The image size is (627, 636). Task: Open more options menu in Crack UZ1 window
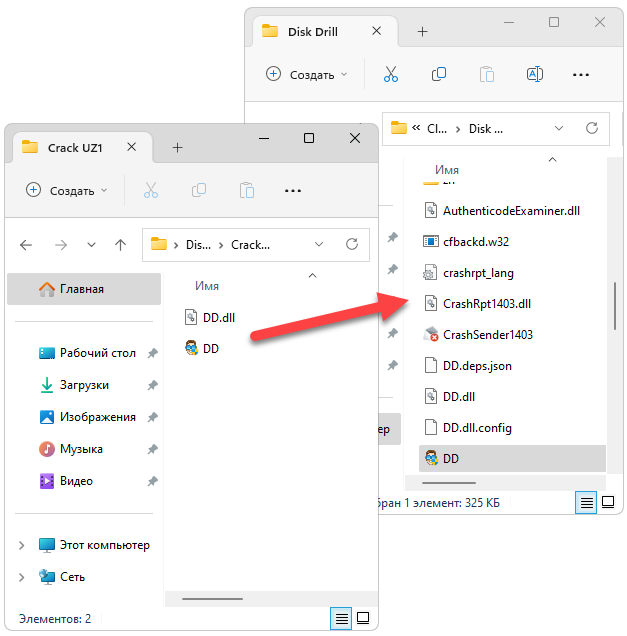coord(292,191)
